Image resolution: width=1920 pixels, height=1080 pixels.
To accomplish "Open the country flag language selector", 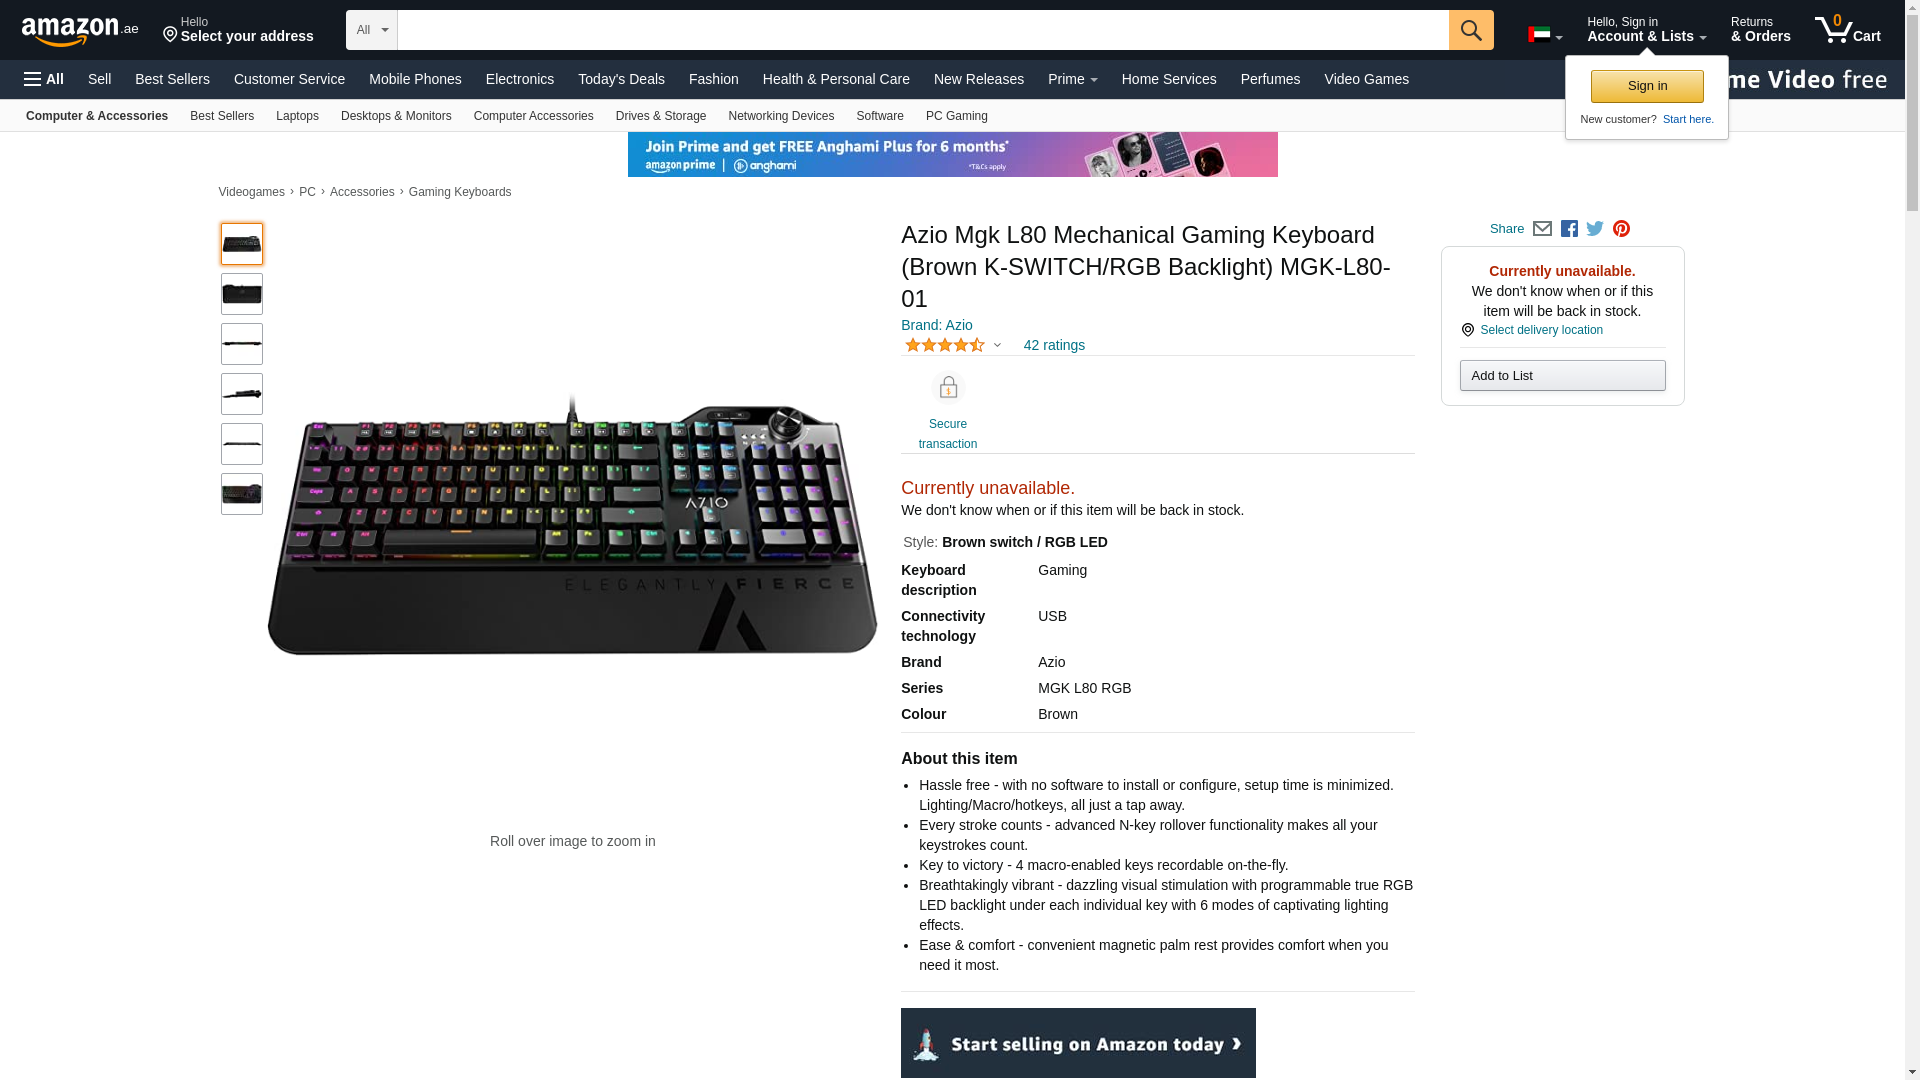I will pos(1545,35).
